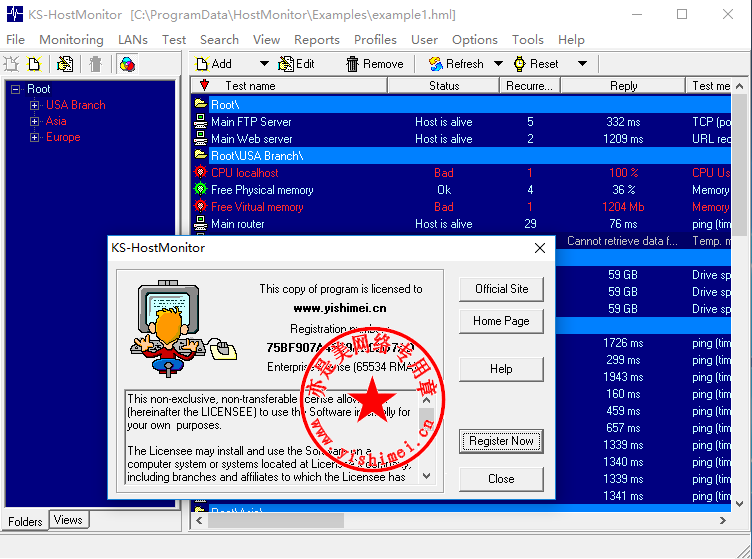
Task: Click the Edit test toolbar button
Action: [x=296, y=64]
